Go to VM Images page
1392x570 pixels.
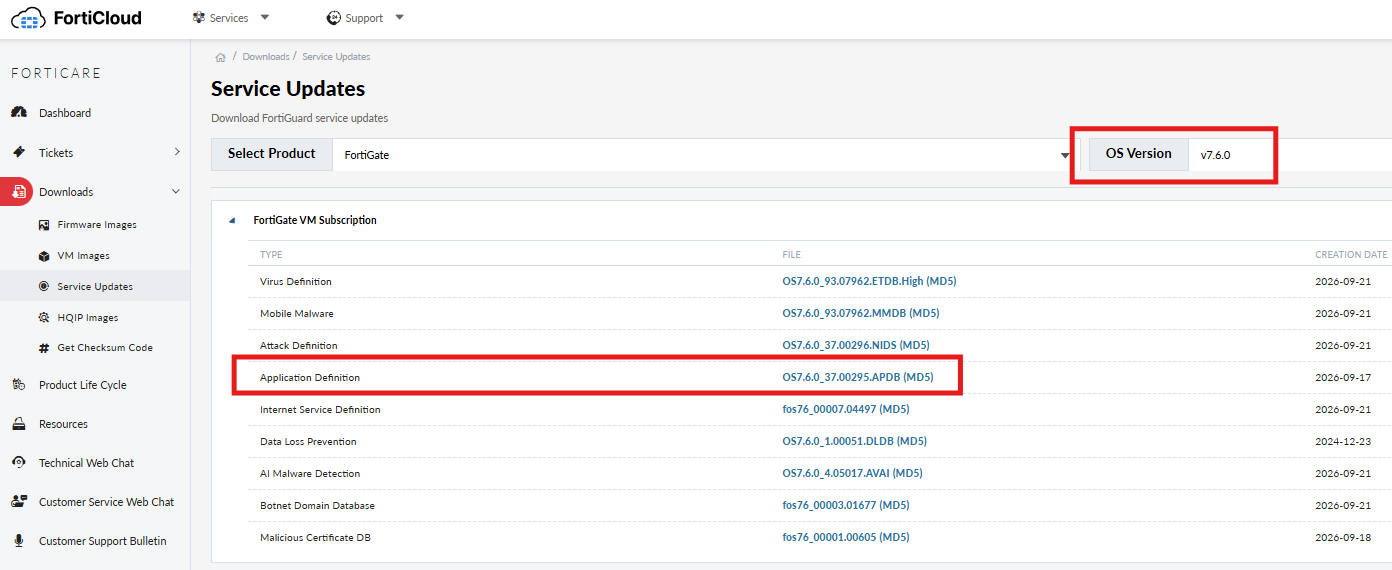pos(84,256)
